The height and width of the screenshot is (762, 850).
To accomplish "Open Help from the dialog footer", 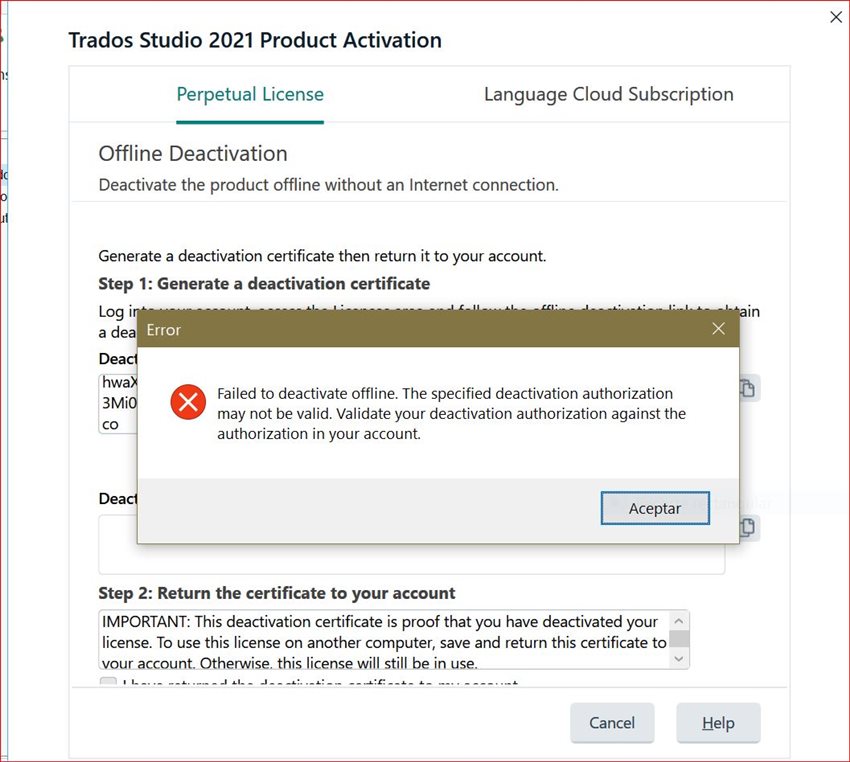I will (718, 723).
